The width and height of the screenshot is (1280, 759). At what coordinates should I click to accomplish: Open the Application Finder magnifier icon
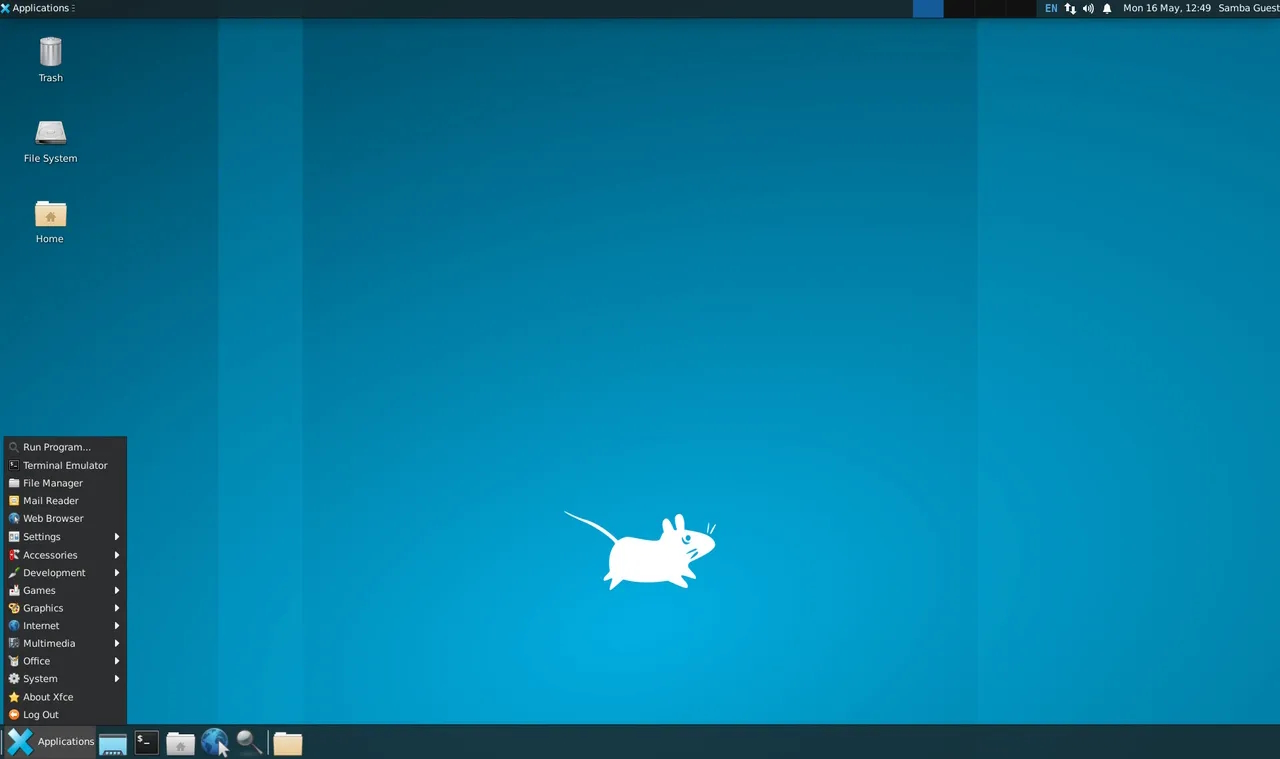[x=248, y=742]
